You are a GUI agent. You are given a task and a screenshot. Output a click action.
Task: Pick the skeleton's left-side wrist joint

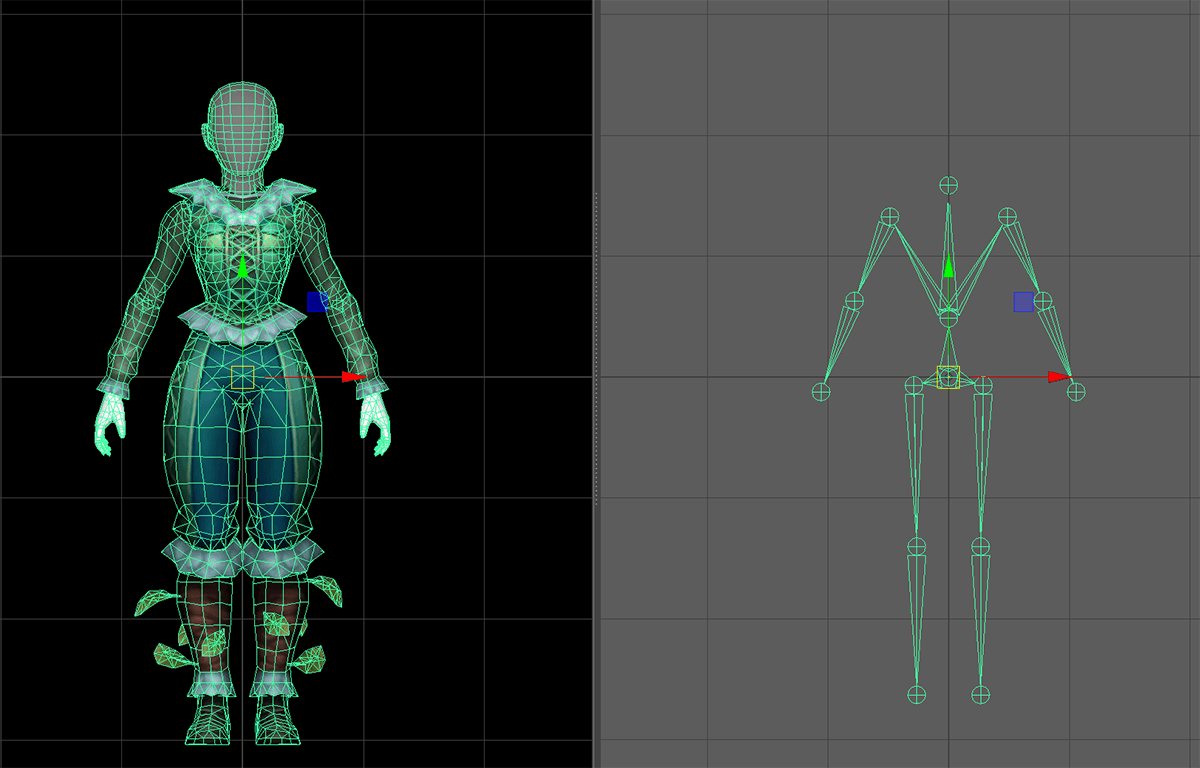tap(821, 392)
